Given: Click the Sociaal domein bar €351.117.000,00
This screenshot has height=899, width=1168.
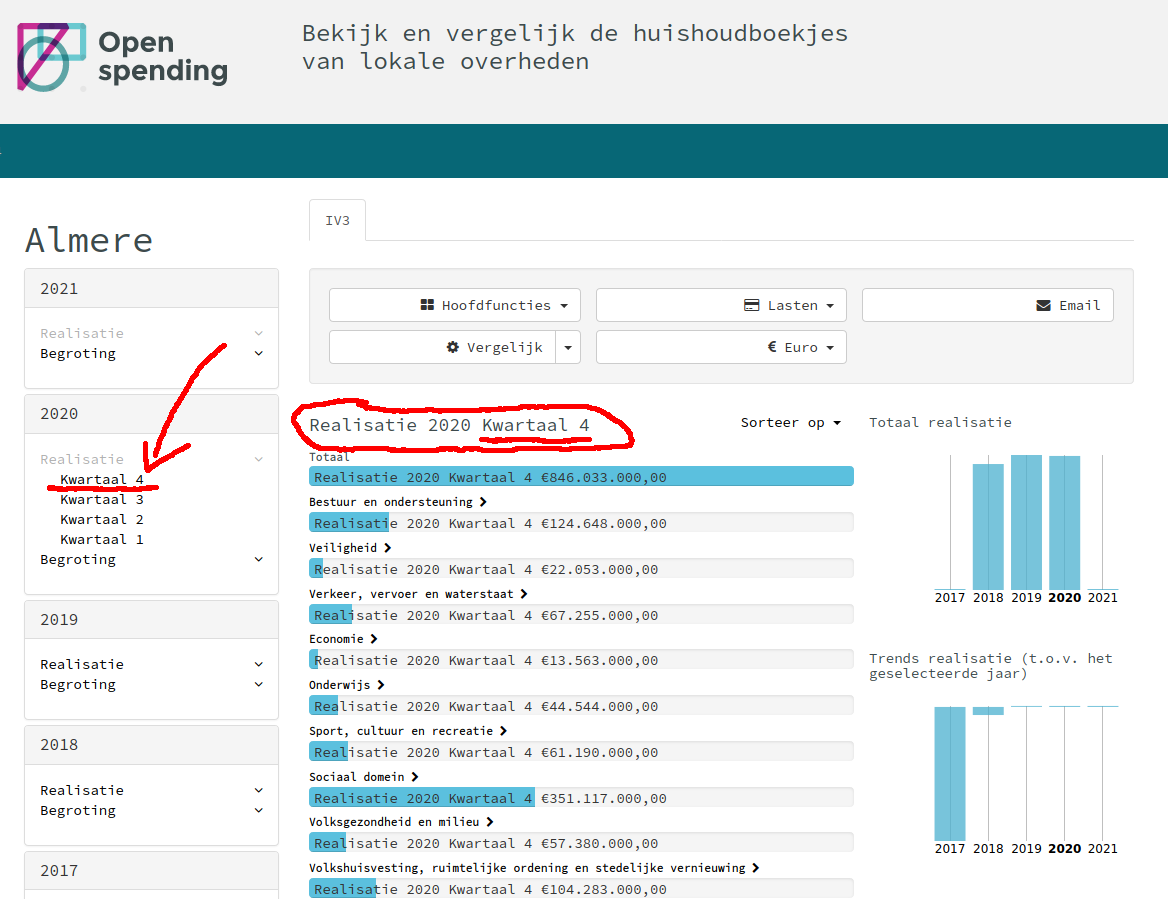Looking at the screenshot, I should [581, 798].
